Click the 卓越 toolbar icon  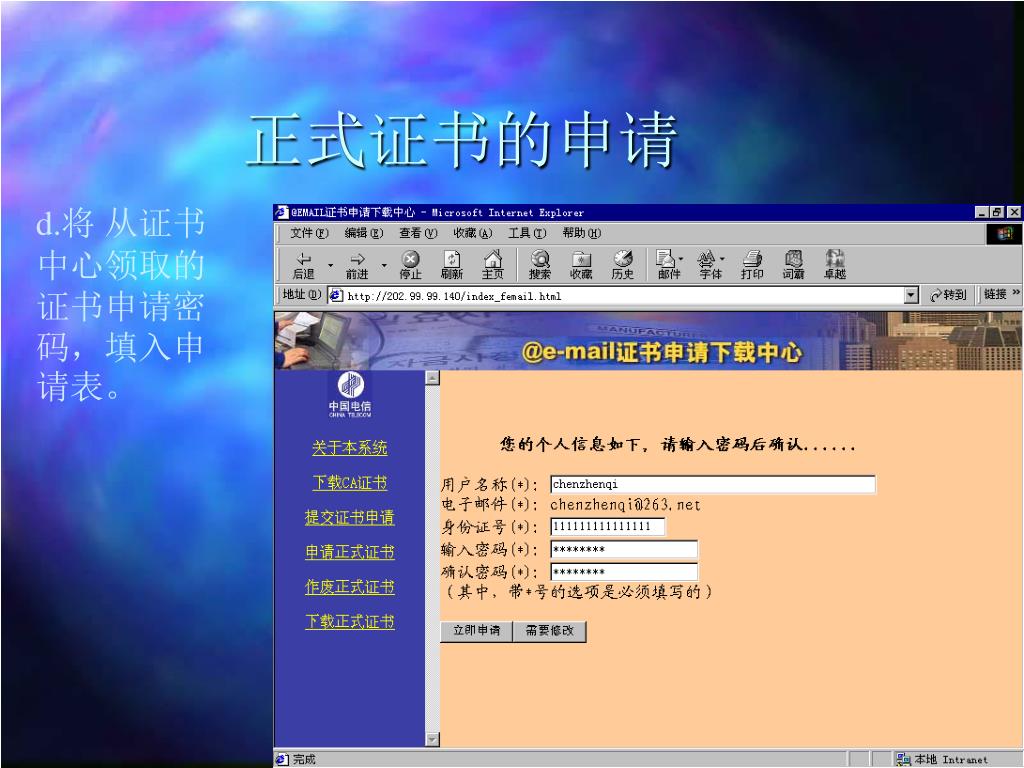(x=835, y=265)
